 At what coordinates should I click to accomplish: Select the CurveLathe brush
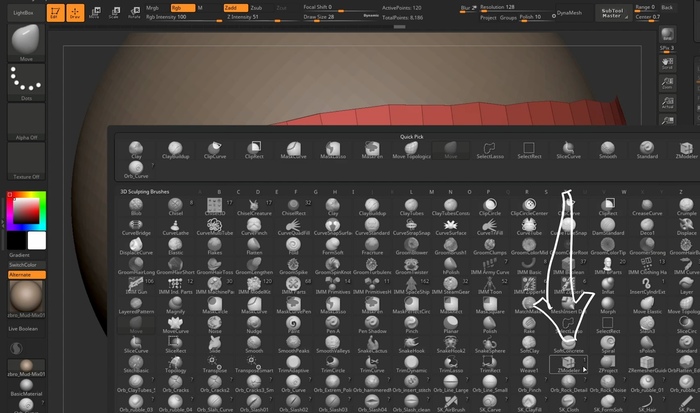pos(175,226)
